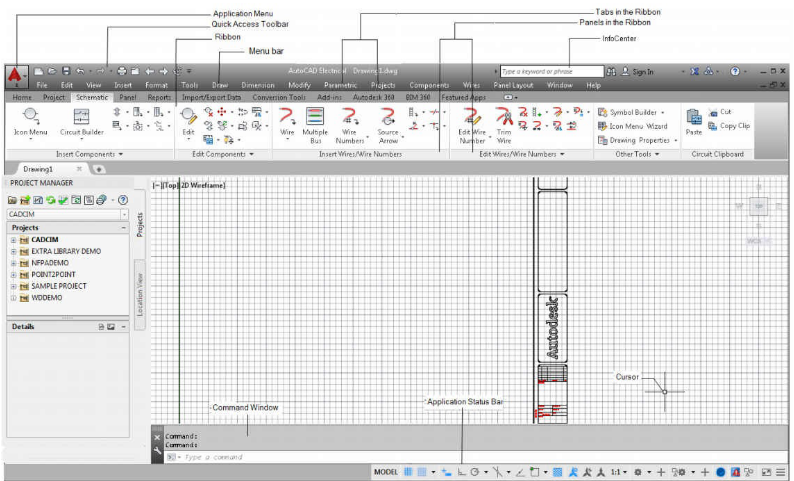The image size is (794, 481).
Task: Click the Copy Clip tool
Action: point(729,126)
